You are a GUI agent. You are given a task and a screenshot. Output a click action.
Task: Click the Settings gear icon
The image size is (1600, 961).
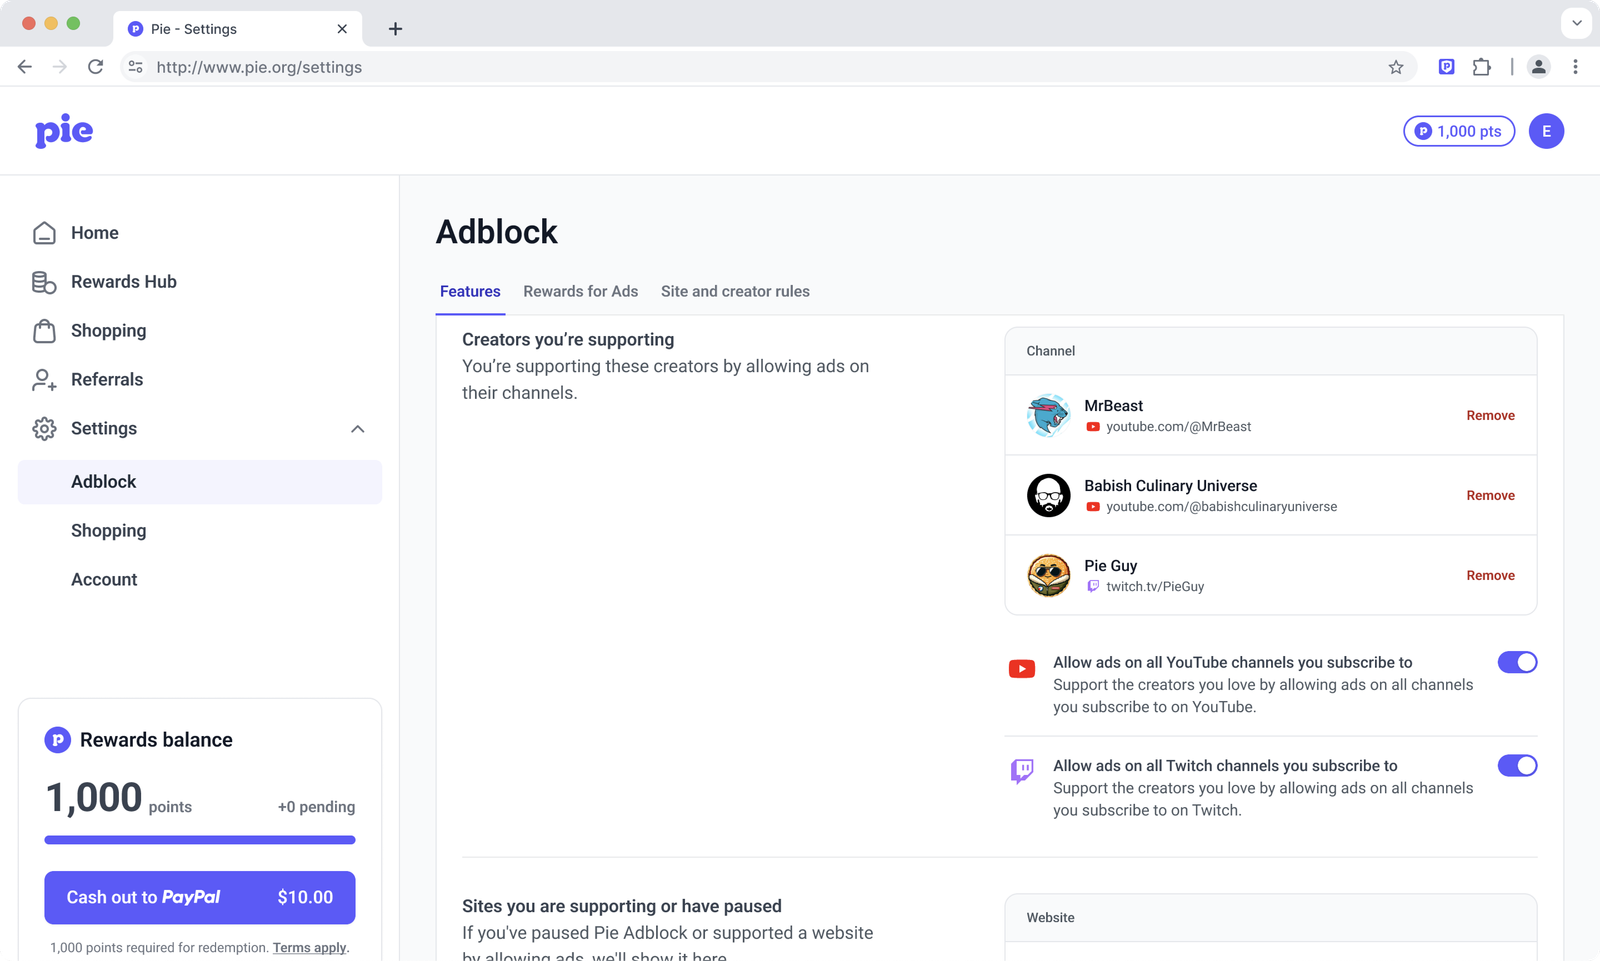coord(44,428)
